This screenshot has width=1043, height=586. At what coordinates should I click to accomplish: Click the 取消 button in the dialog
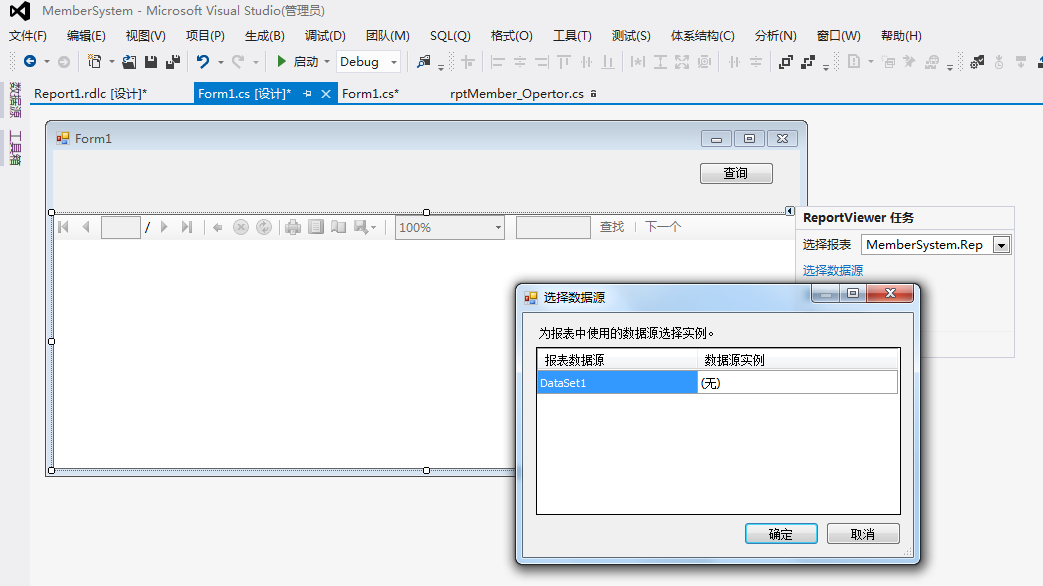click(863, 533)
